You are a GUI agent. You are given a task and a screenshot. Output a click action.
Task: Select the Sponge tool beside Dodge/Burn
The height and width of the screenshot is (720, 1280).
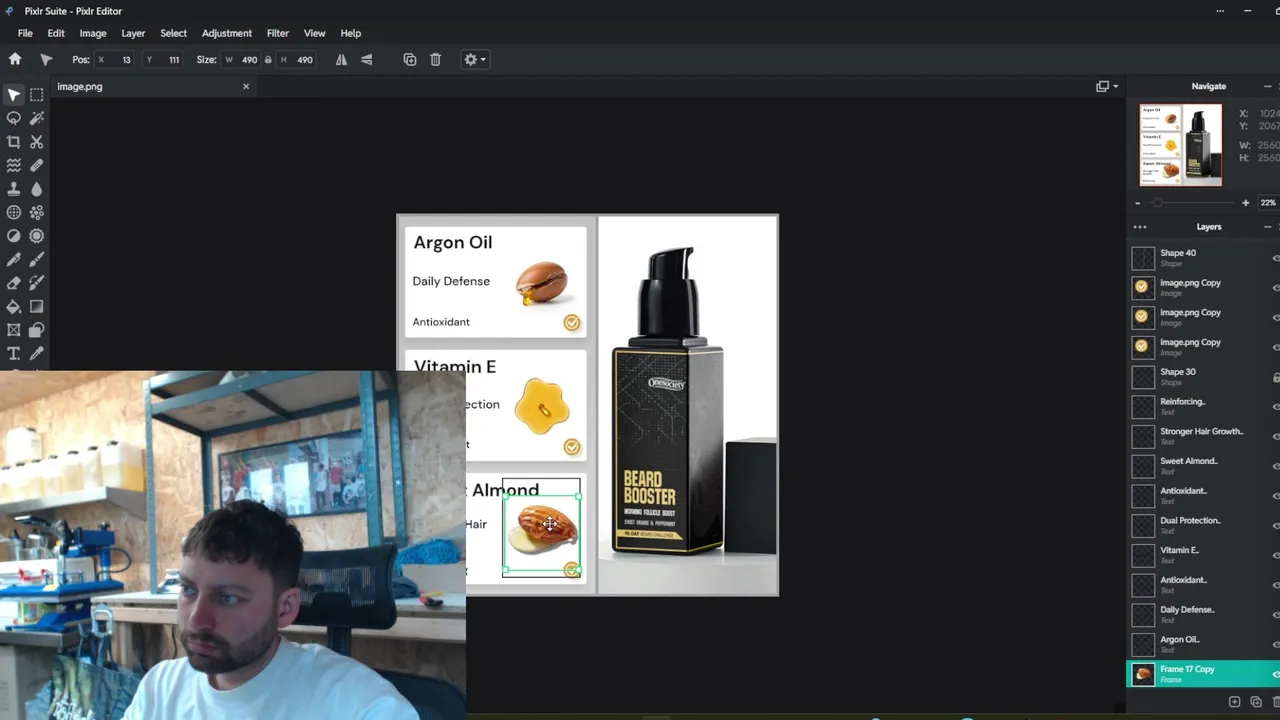click(x=37, y=236)
